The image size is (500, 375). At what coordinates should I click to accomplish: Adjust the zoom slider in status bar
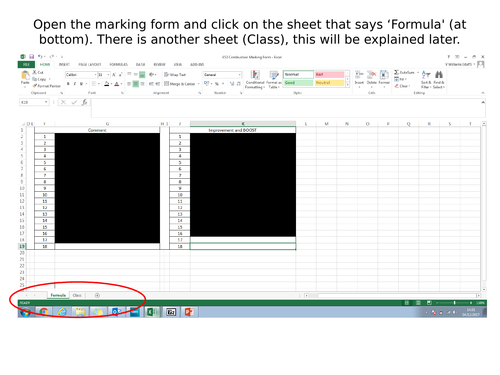[x=454, y=303]
